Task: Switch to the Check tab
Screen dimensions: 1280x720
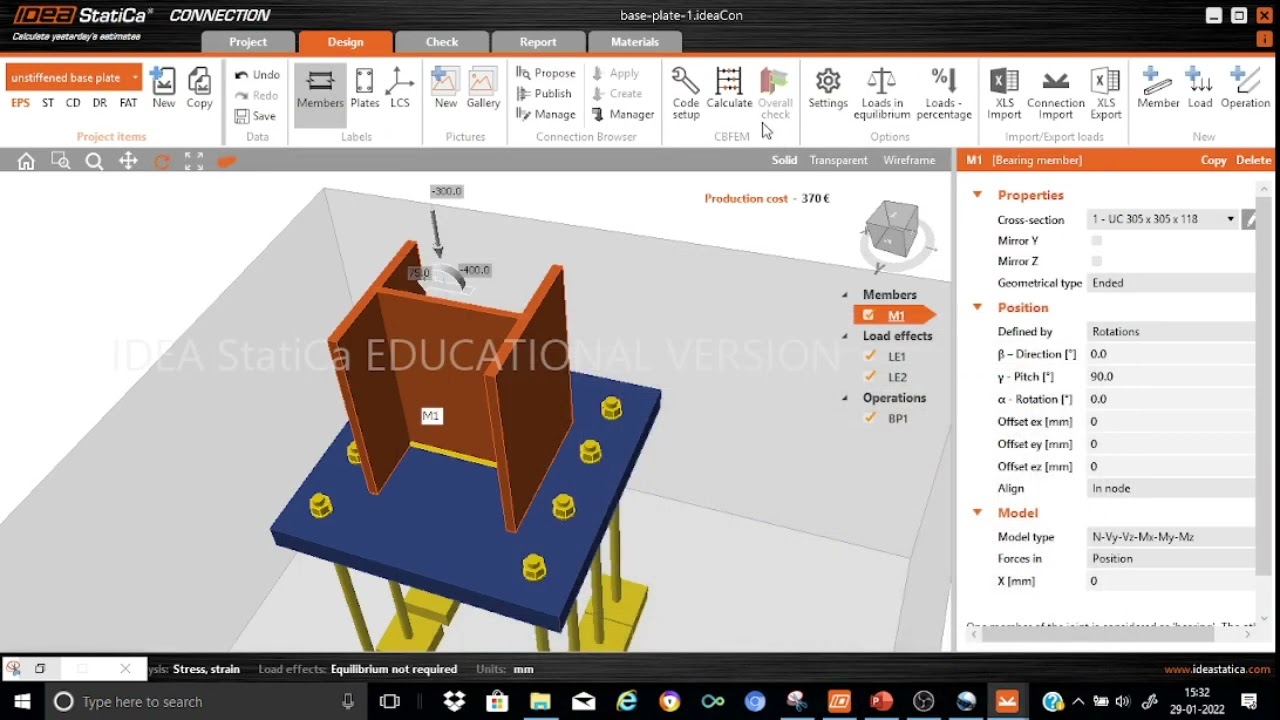Action: (442, 42)
